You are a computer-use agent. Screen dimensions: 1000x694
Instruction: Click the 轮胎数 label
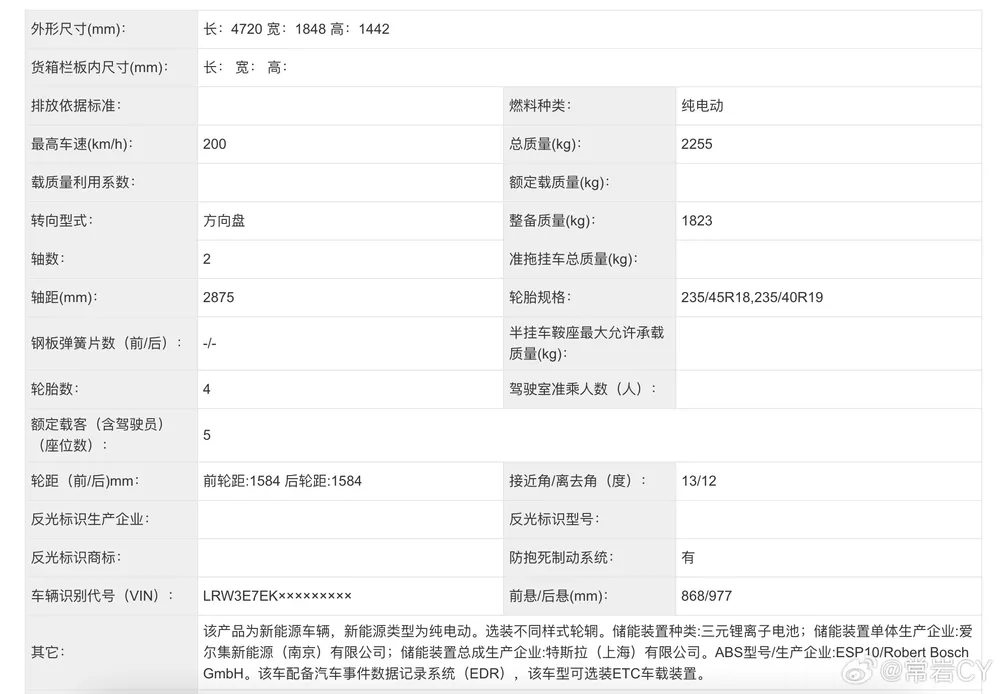point(55,389)
